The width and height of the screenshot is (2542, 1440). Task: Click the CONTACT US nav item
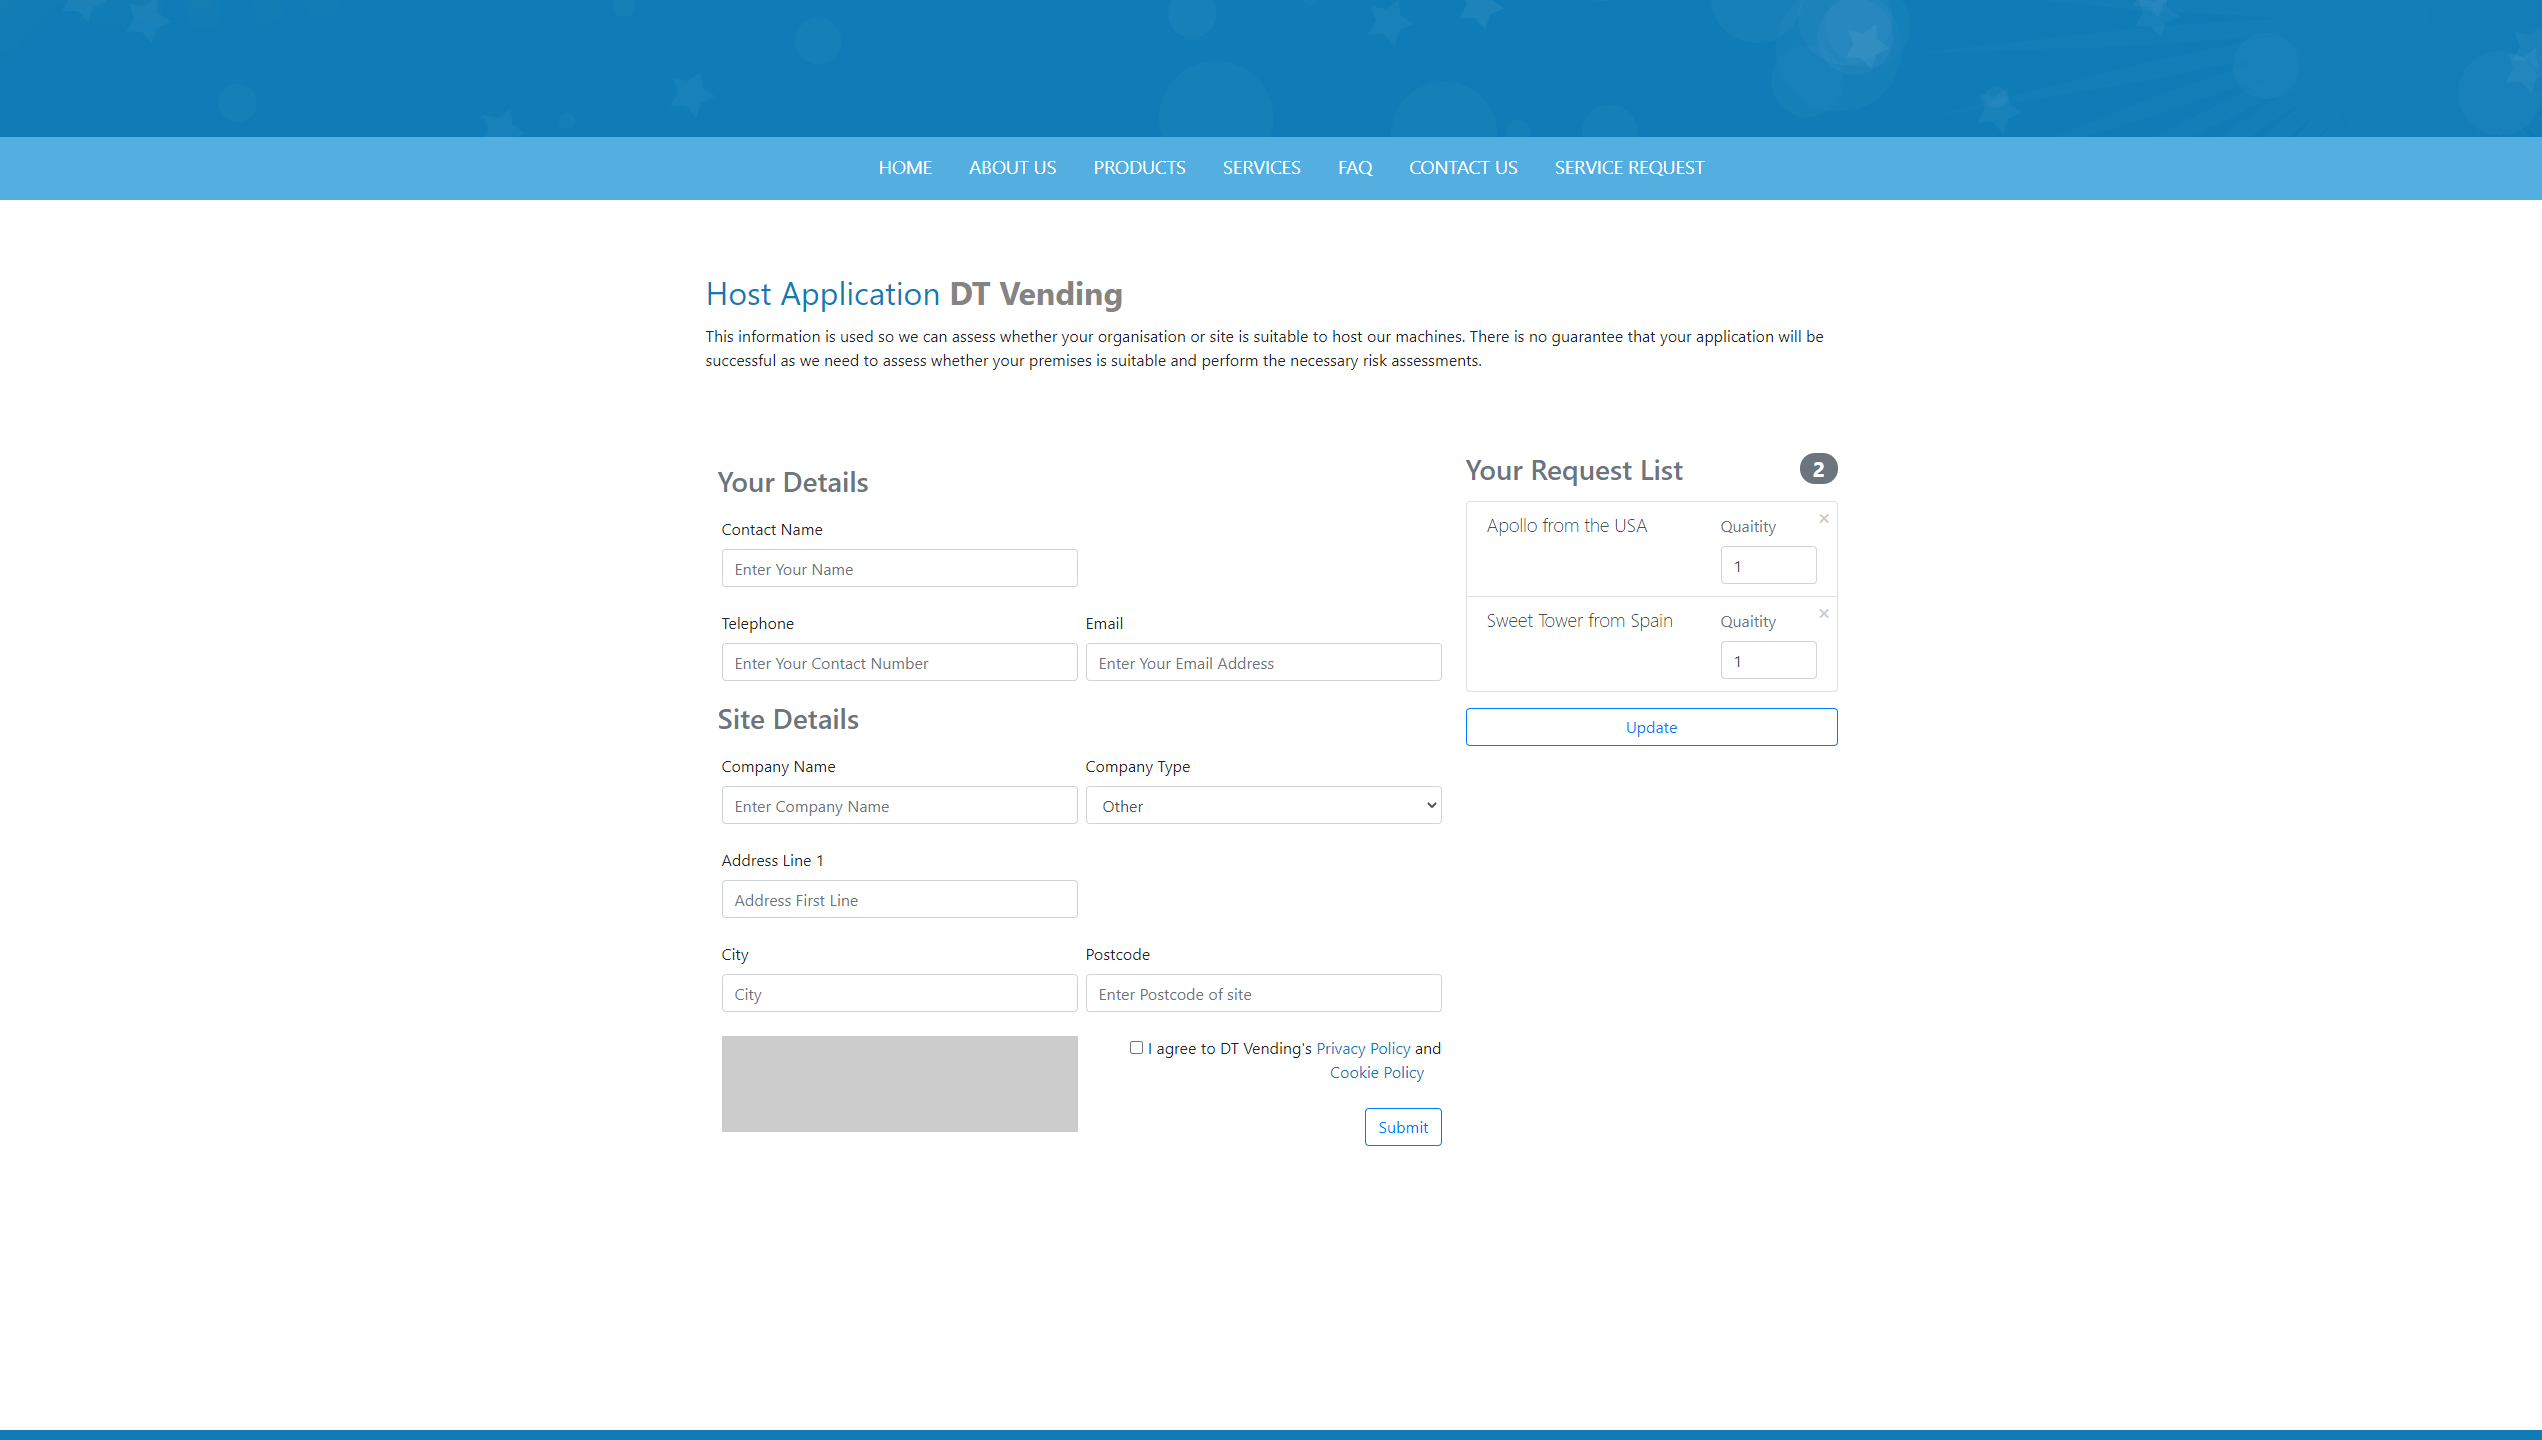pyautogui.click(x=1463, y=168)
